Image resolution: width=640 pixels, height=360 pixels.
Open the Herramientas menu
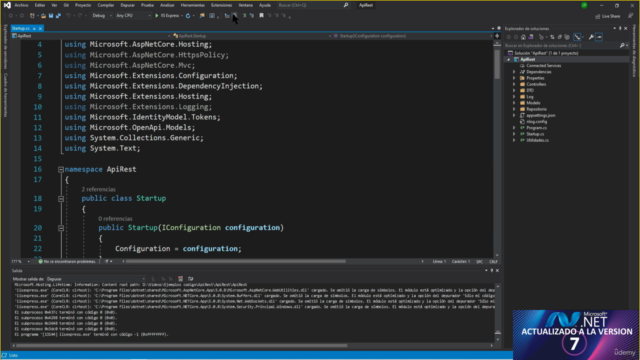(193, 5)
